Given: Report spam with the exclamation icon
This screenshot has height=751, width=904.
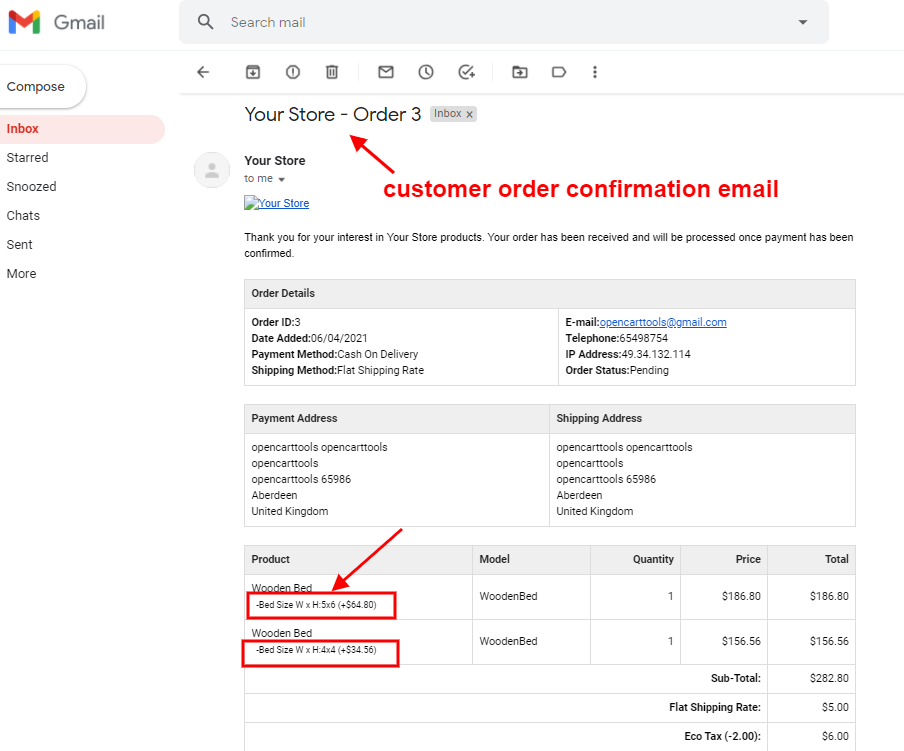Looking at the screenshot, I should (292, 72).
